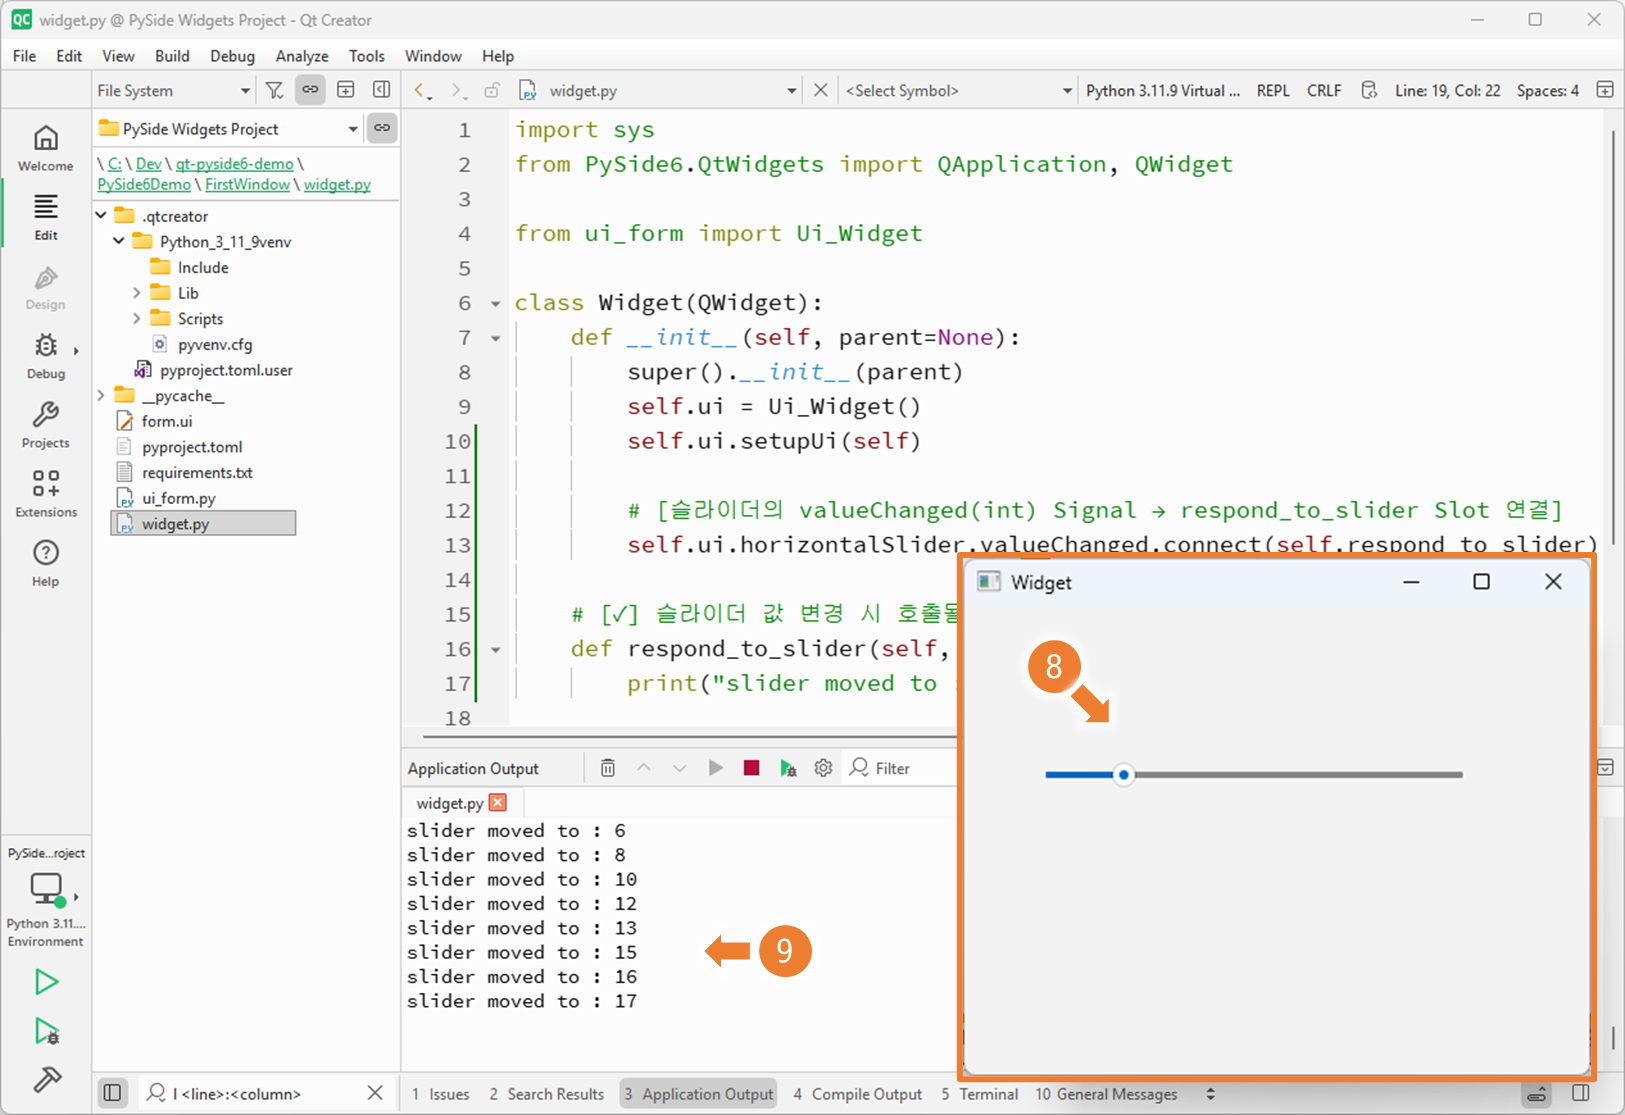Switch to Debug mode
The height and width of the screenshot is (1115, 1625).
(x=46, y=356)
